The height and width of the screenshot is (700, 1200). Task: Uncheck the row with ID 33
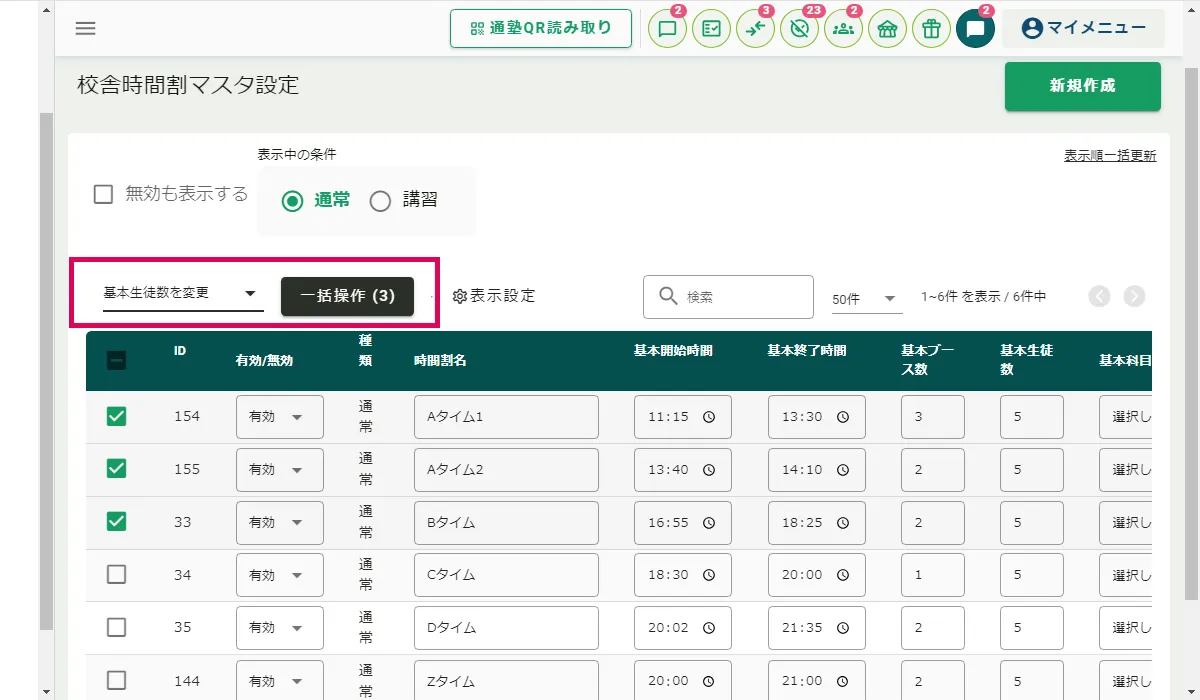pos(116,521)
